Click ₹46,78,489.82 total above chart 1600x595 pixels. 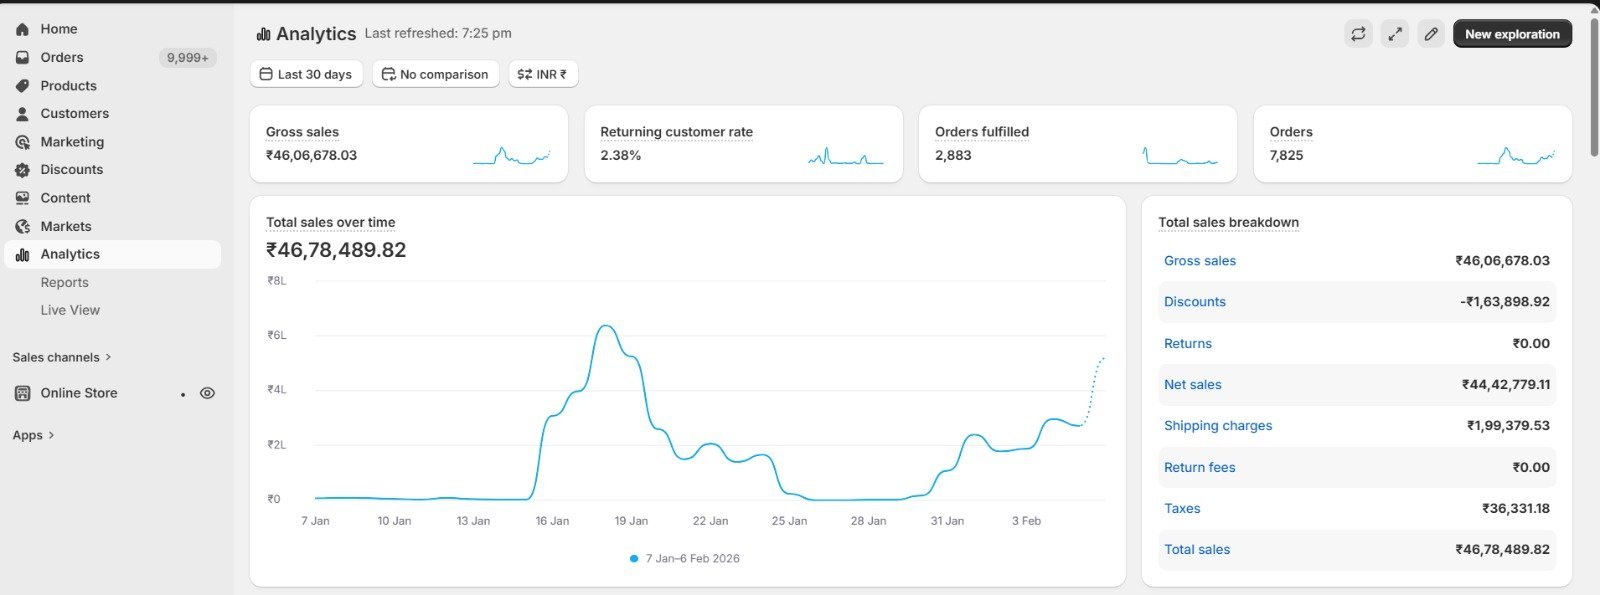click(x=336, y=250)
